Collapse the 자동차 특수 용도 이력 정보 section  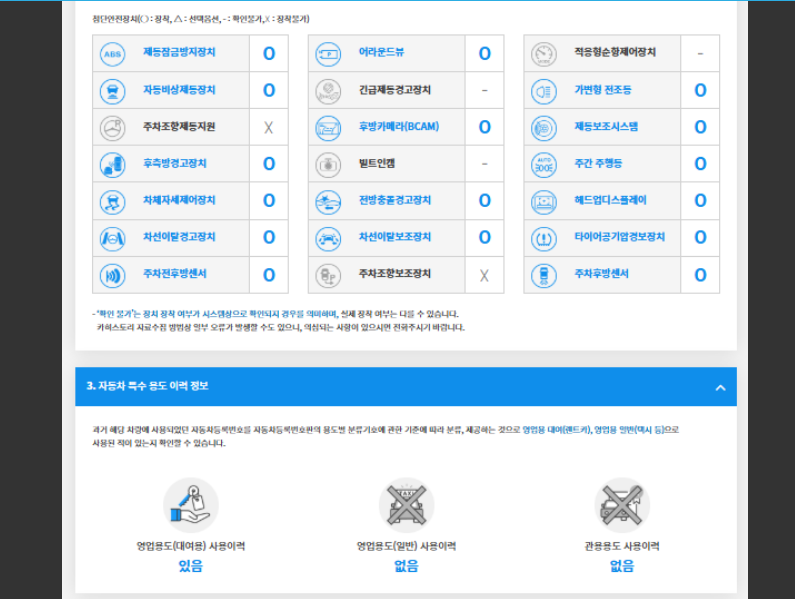(x=720, y=387)
